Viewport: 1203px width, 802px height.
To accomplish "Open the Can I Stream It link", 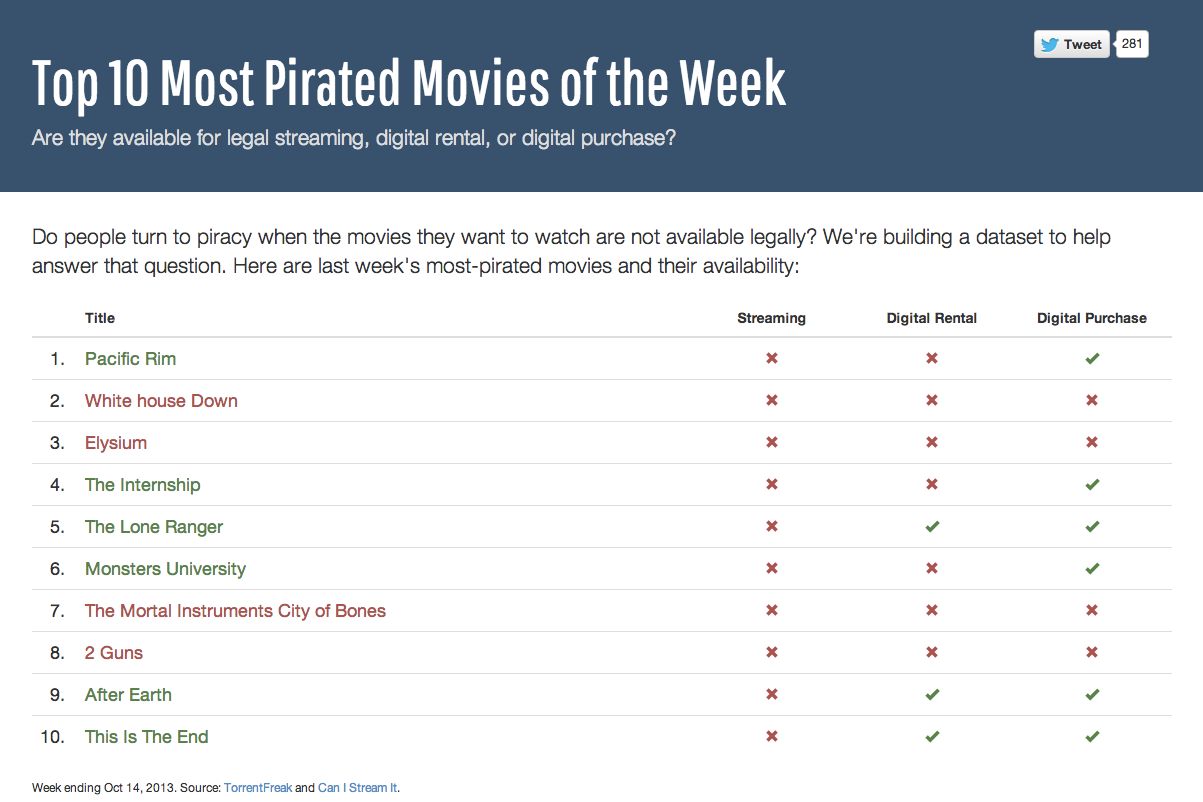I will [357, 788].
